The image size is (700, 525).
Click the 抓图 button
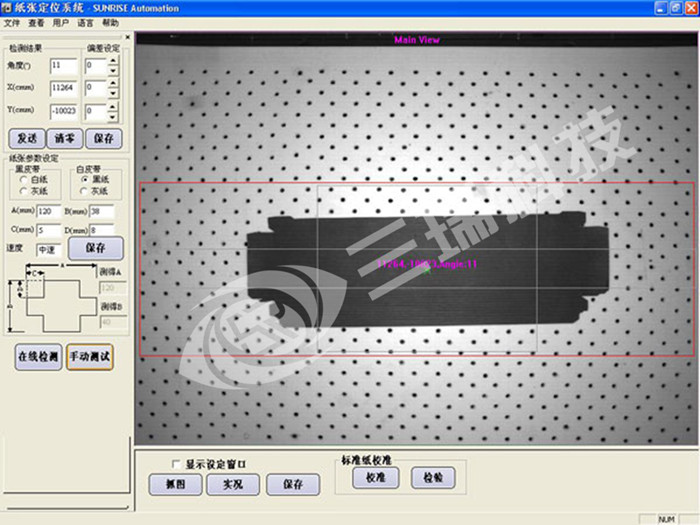pos(175,484)
